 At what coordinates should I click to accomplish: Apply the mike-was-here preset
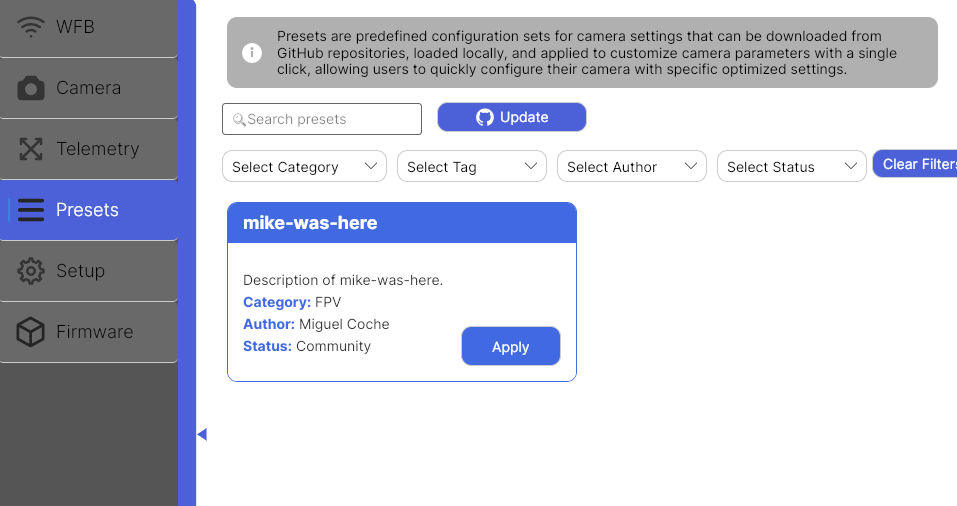[511, 346]
